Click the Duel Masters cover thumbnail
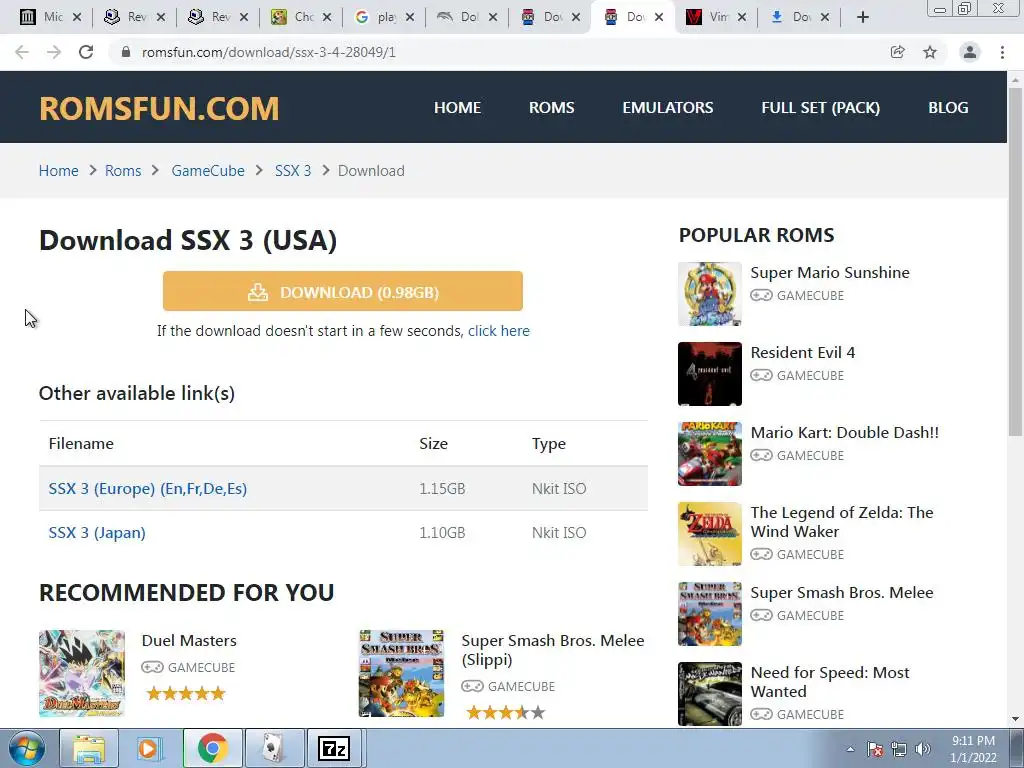The image size is (1024, 768). click(82, 673)
